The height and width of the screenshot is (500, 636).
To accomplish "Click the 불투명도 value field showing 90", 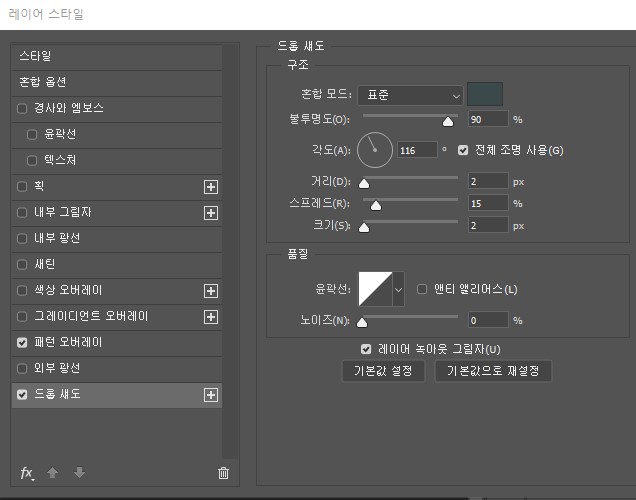I will pos(488,119).
